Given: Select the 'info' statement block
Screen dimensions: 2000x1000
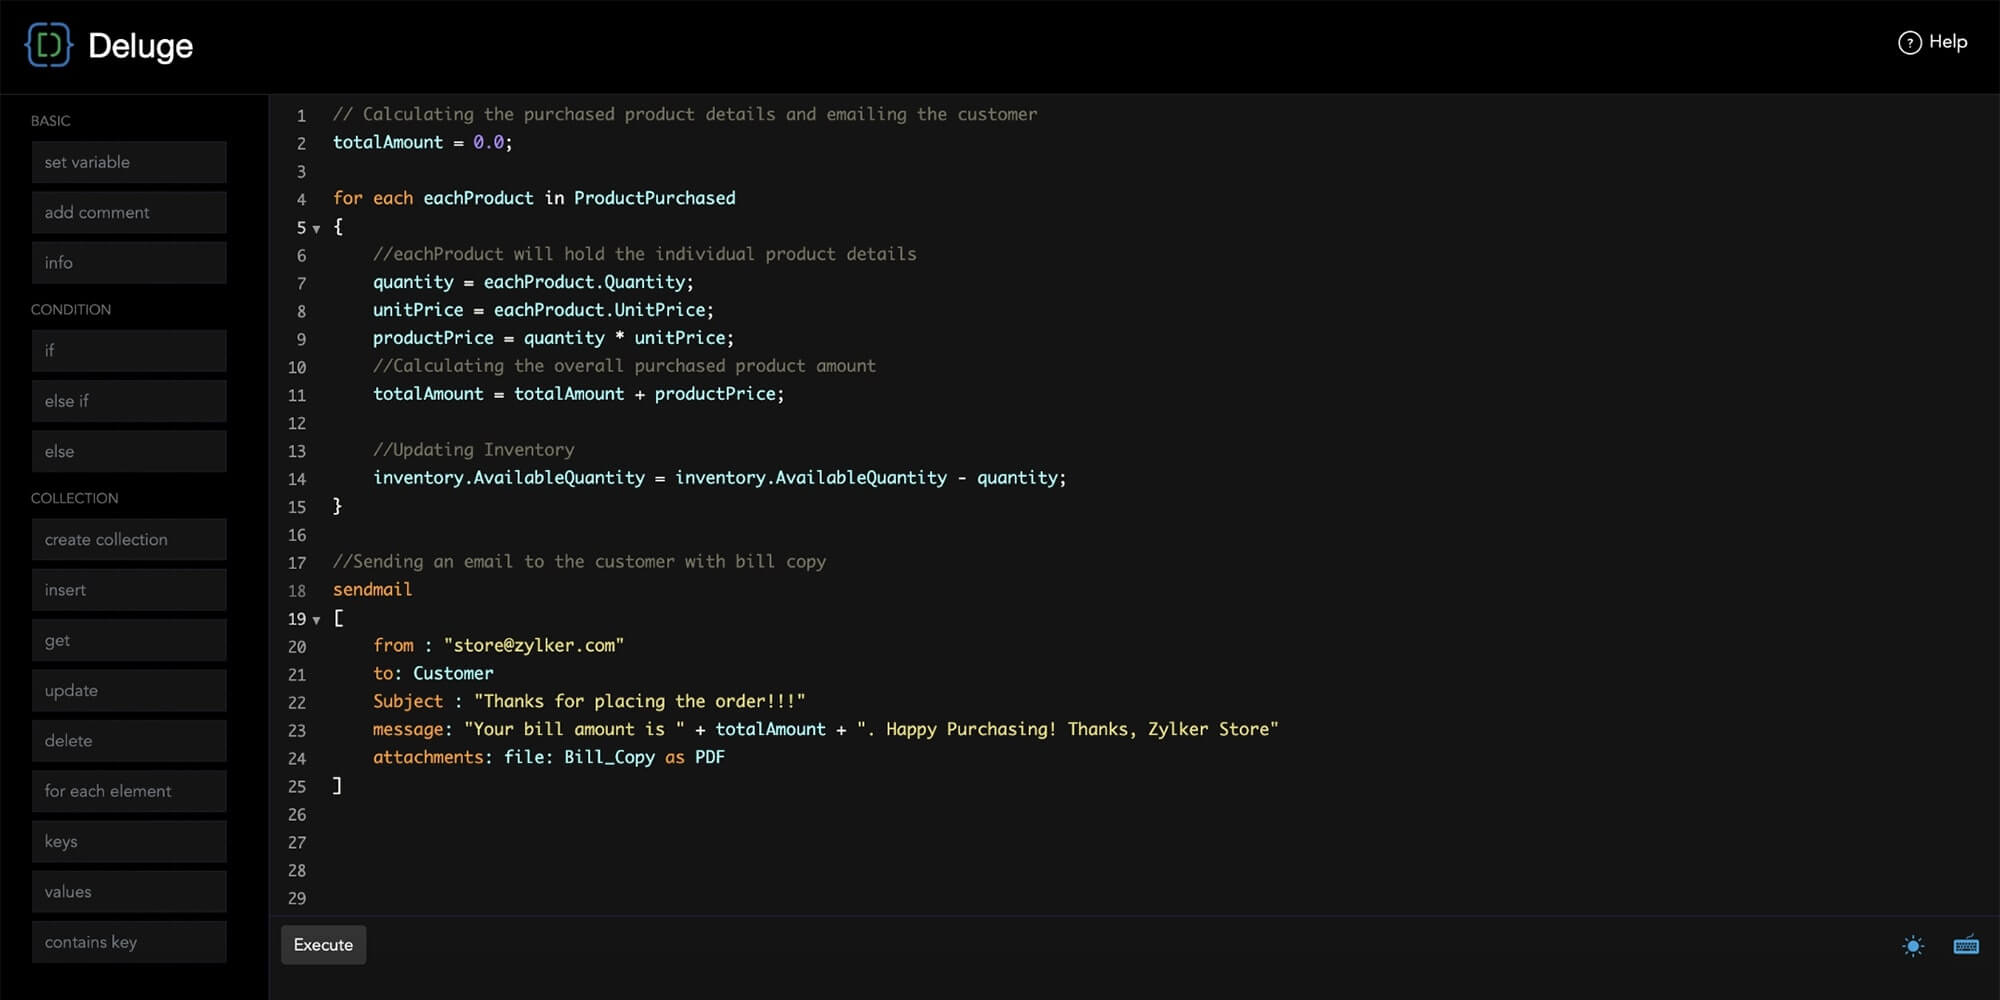Looking at the screenshot, I should 129,263.
